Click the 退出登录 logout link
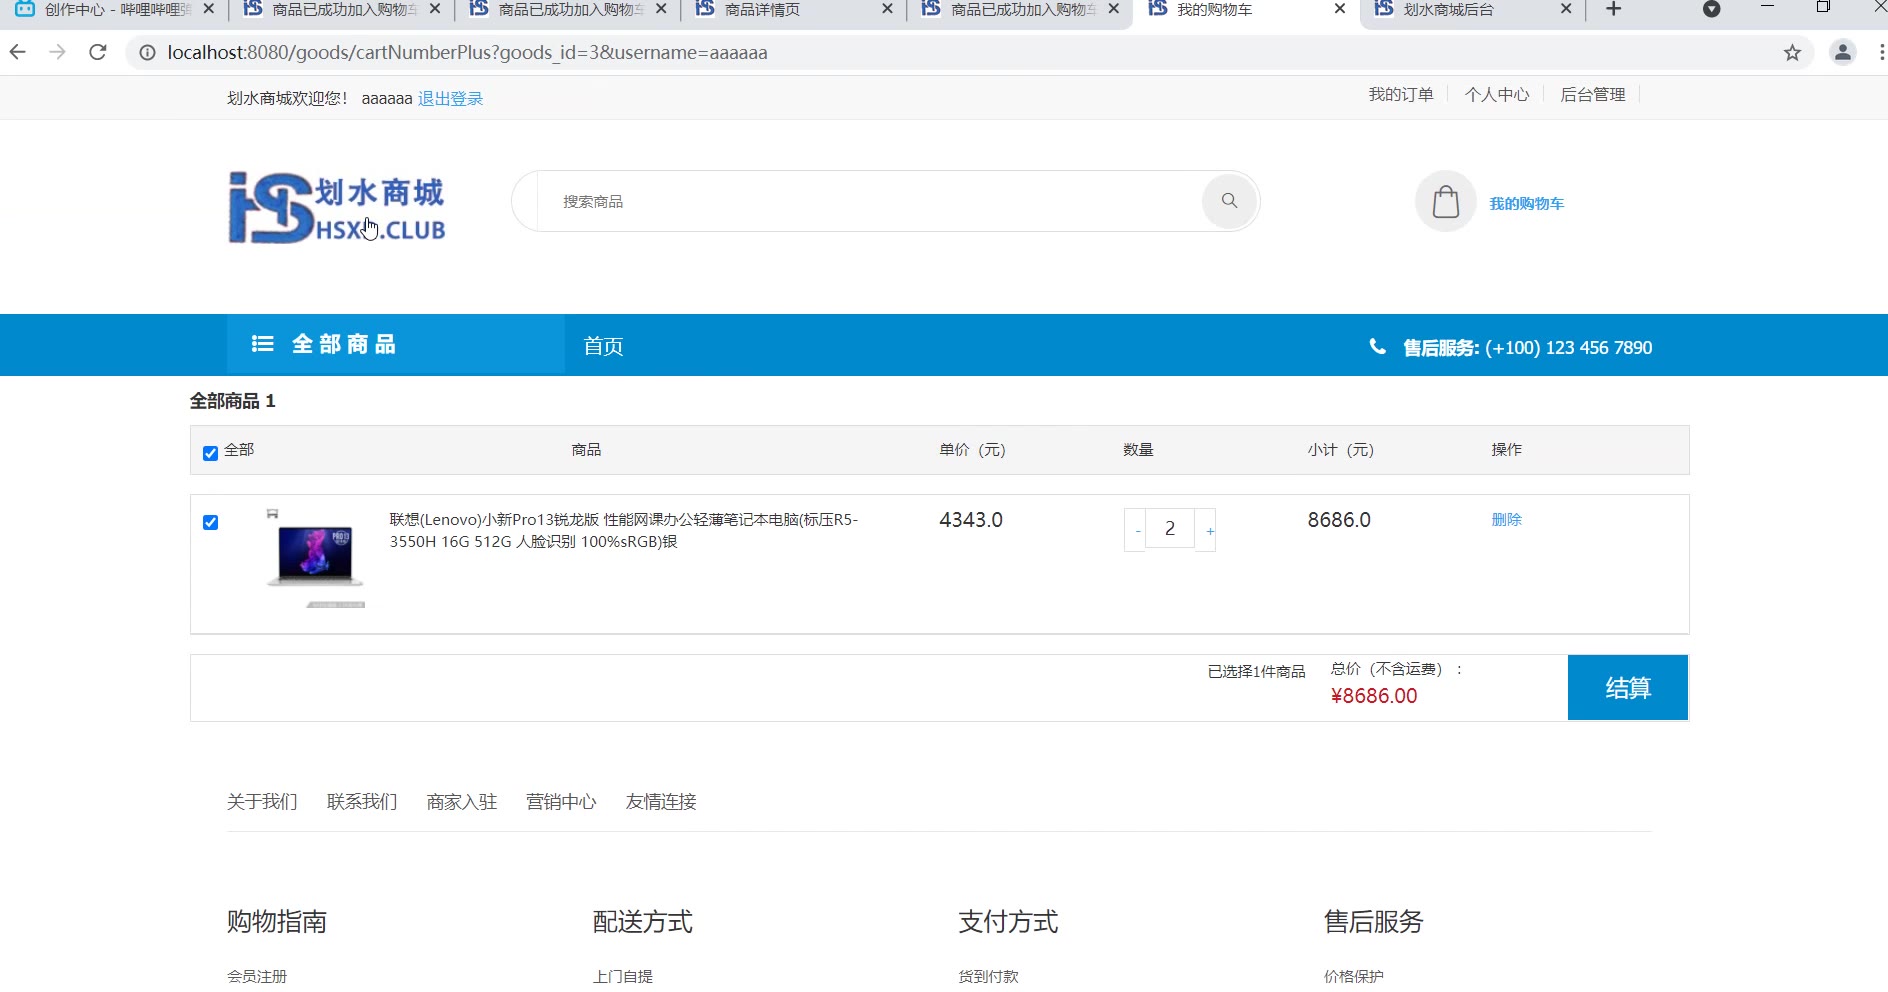The width and height of the screenshot is (1888, 992). pyautogui.click(x=450, y=98)
